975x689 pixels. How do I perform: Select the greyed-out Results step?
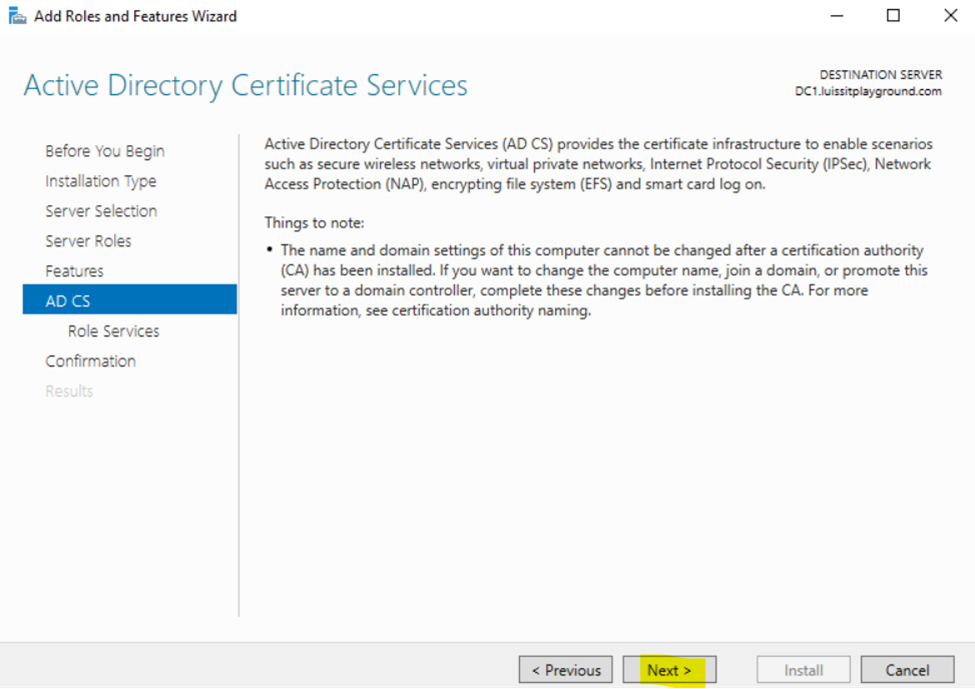point(69,391)
